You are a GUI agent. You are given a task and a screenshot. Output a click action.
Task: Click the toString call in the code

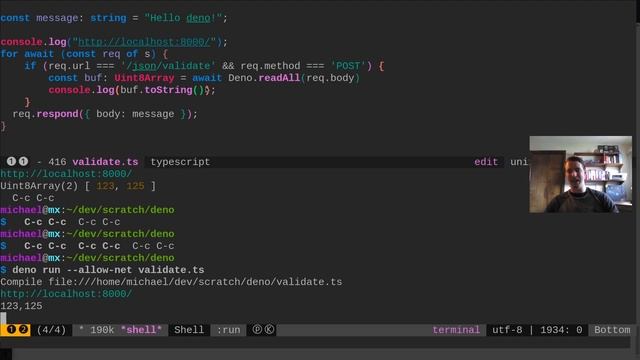click(168, 90)
